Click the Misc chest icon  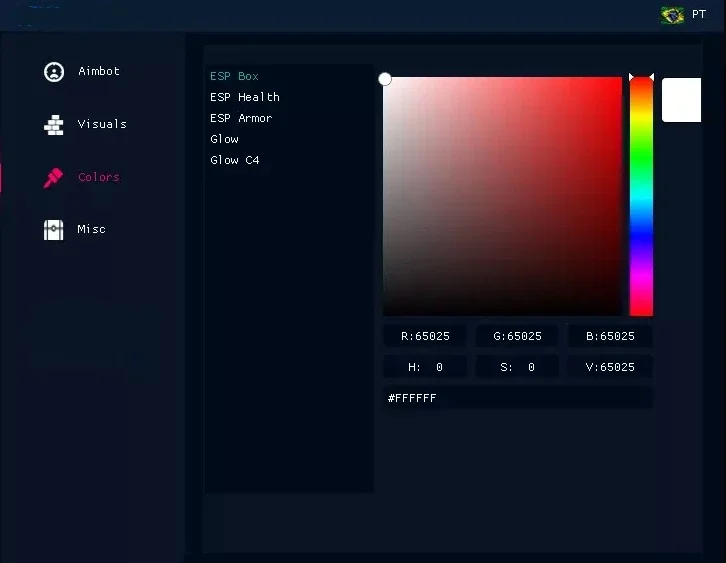pyautogui.click(x=54, y=230)
